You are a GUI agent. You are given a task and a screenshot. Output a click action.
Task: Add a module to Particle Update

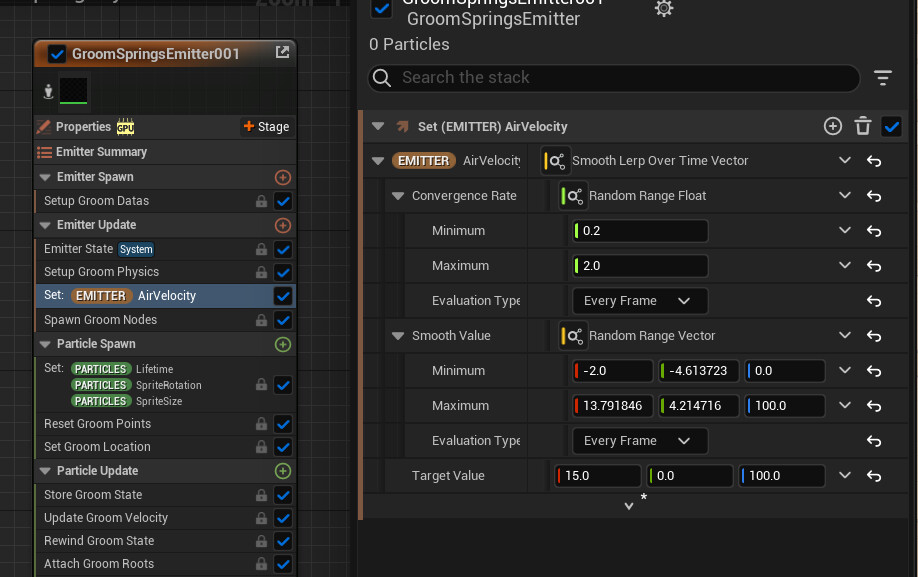coord(283,471)
